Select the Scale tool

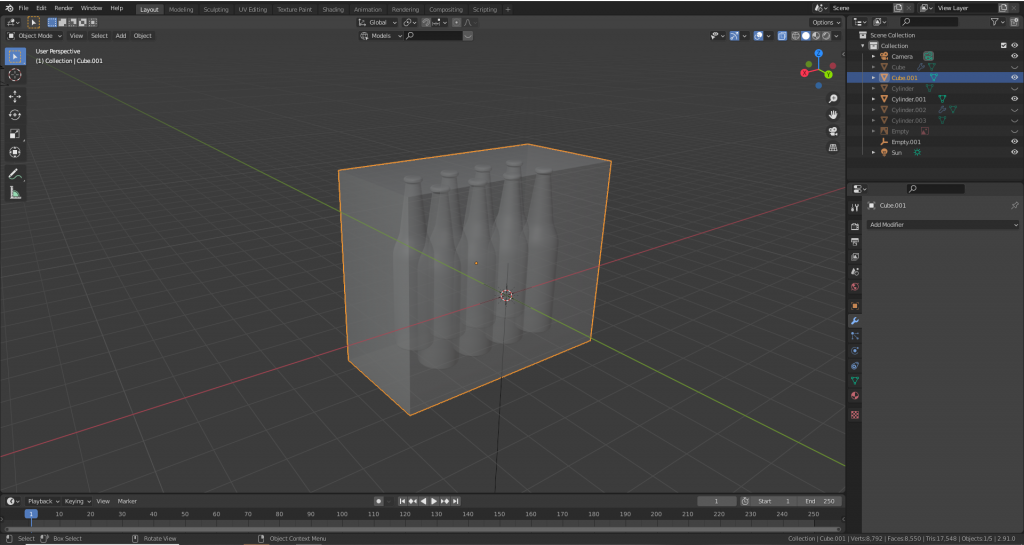click(15, 134)
